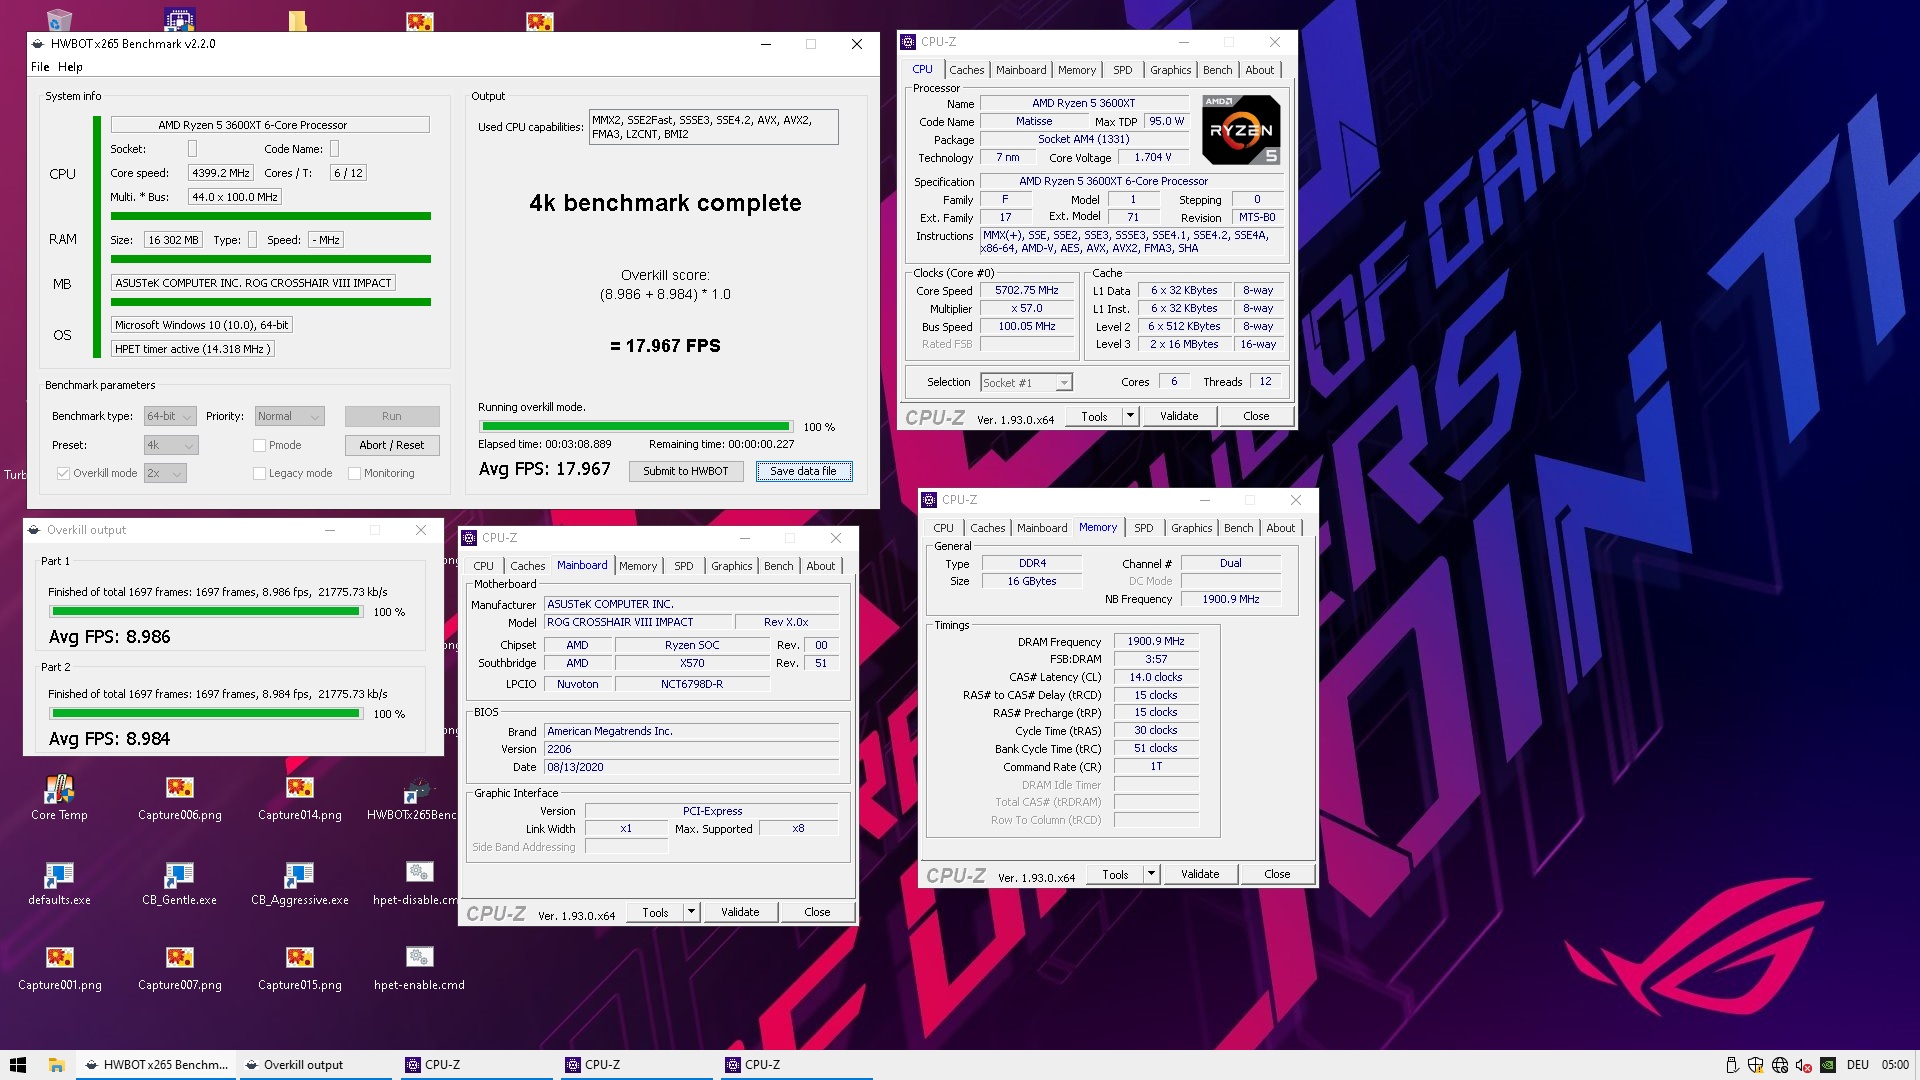Toggle the Overkill mode checkbox
The image size is (1920, 1080).
click(x=64, y=473)
